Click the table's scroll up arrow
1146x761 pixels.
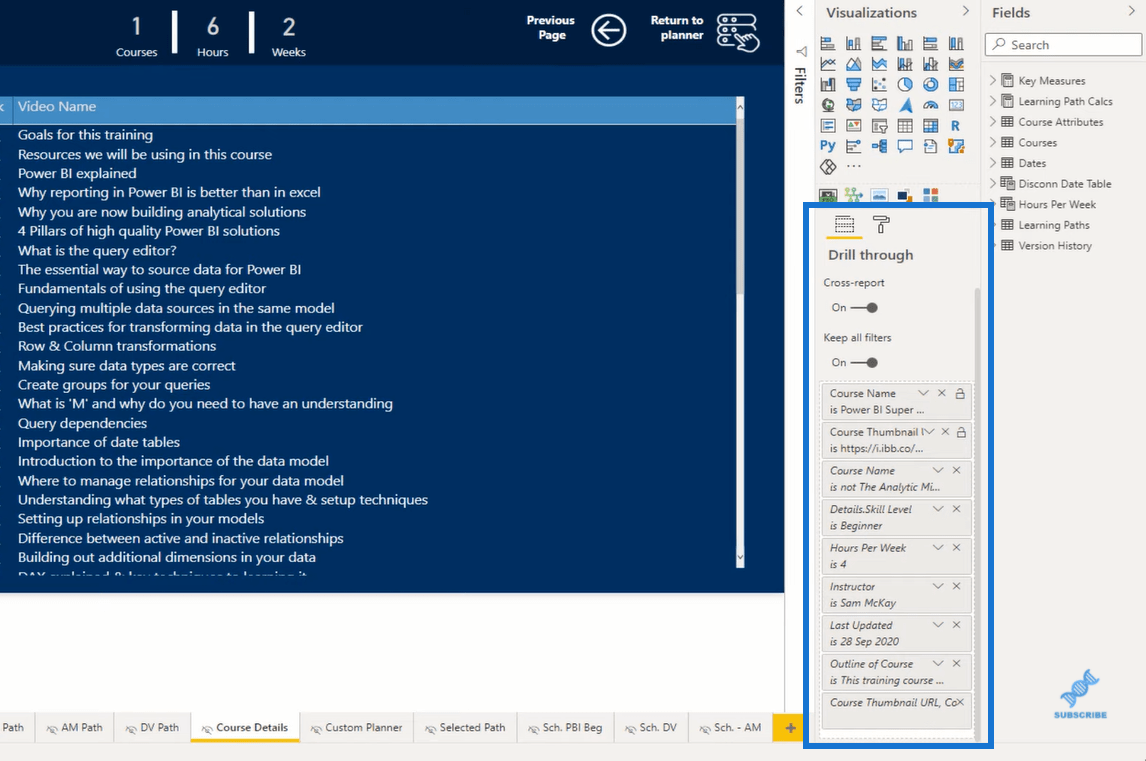coord(740,107)
